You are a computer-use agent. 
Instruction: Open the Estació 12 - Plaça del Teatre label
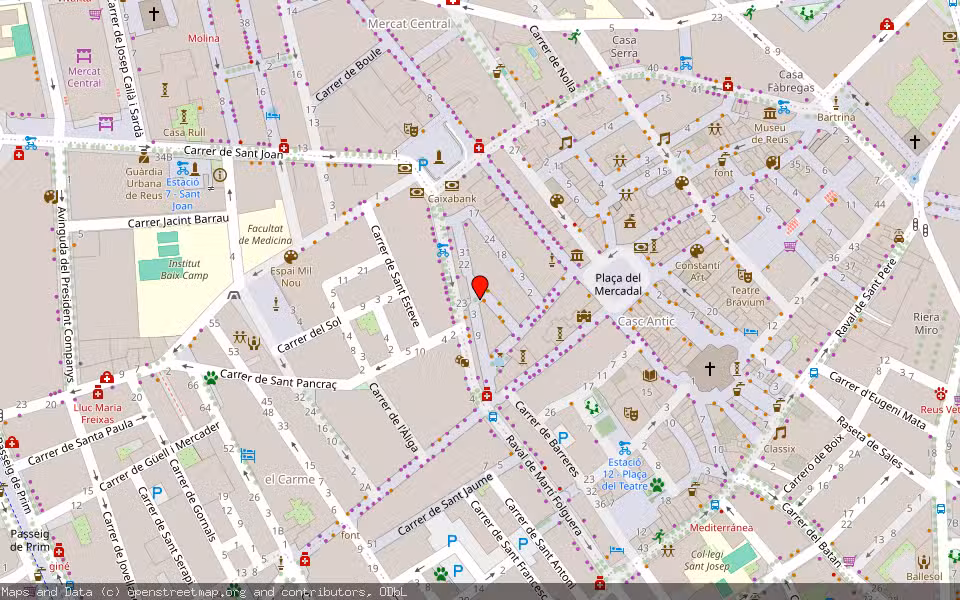(x=624, y=474)
